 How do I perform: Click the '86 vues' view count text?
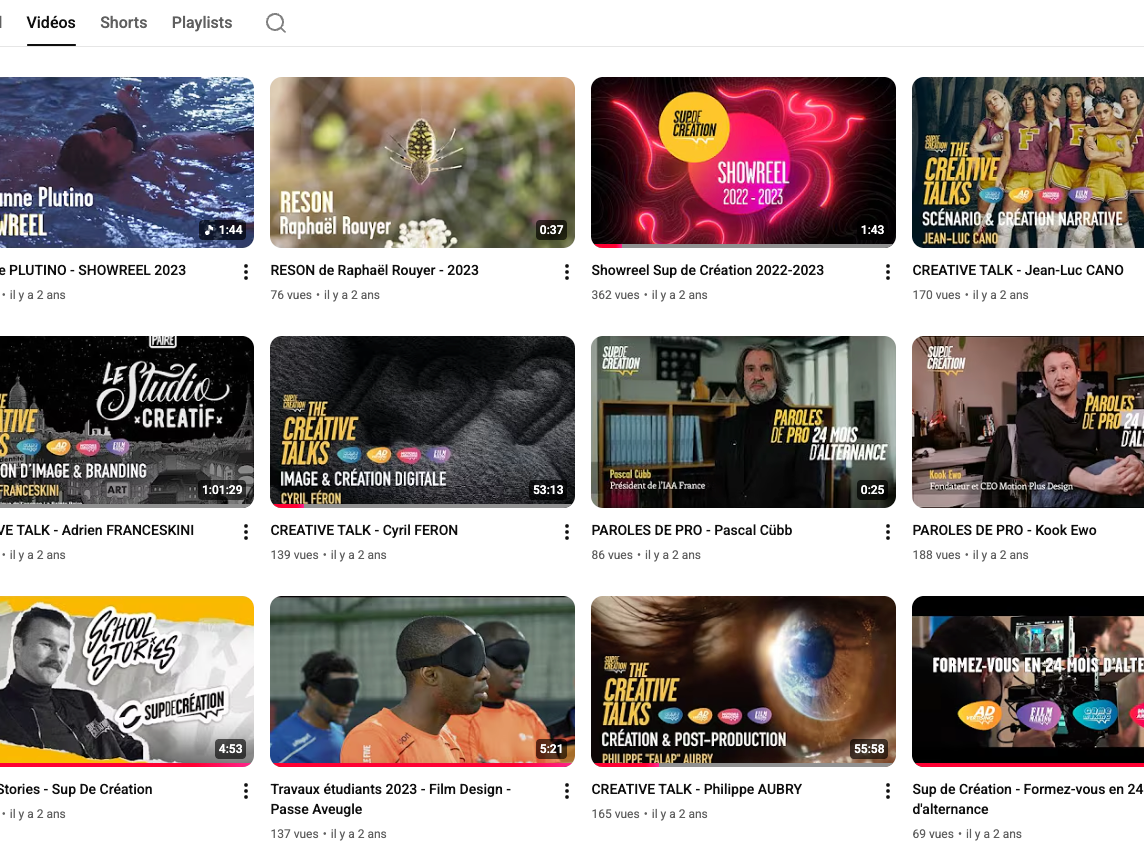tap(612, 554)
